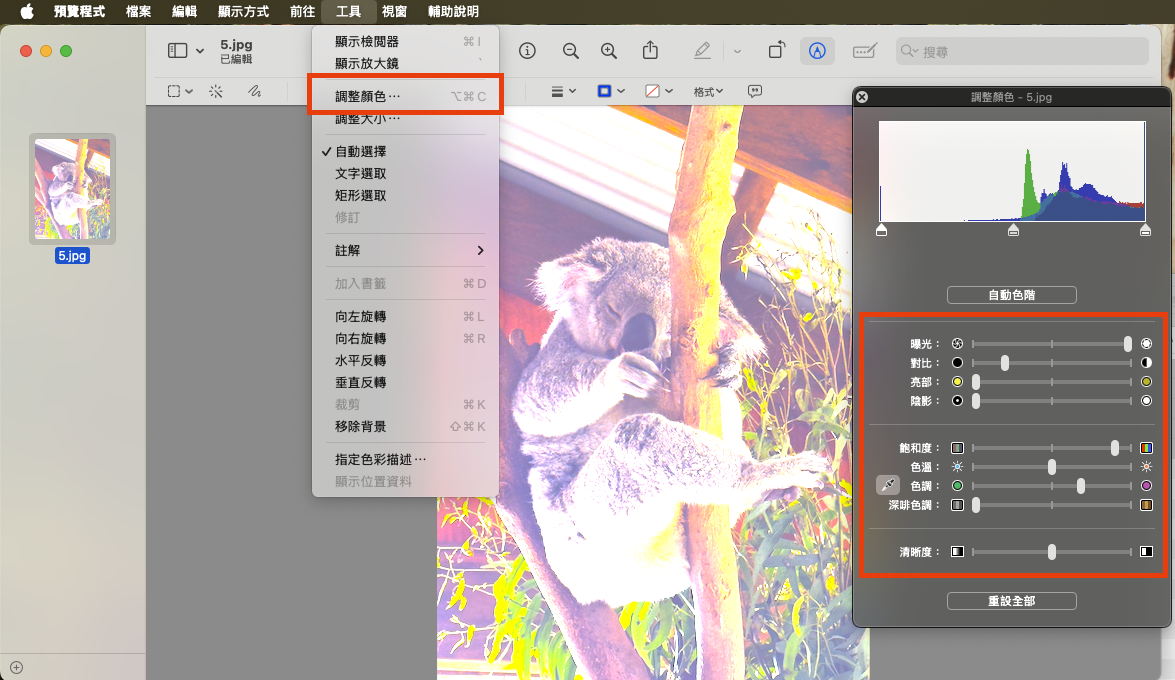Open the 檔案 menu in menu bar
Viewport: 1175px width, 680px height.
[x=139, y=12]
